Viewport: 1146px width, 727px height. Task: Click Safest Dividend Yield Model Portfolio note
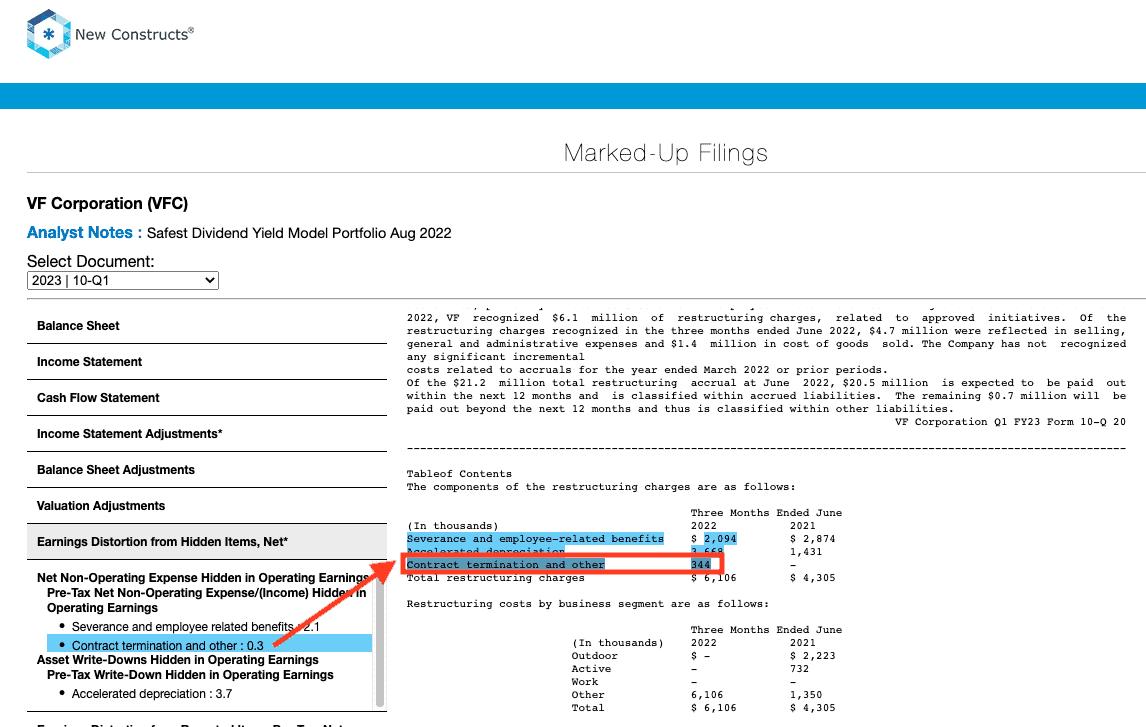pyautogui.click(x=299, y=233)
